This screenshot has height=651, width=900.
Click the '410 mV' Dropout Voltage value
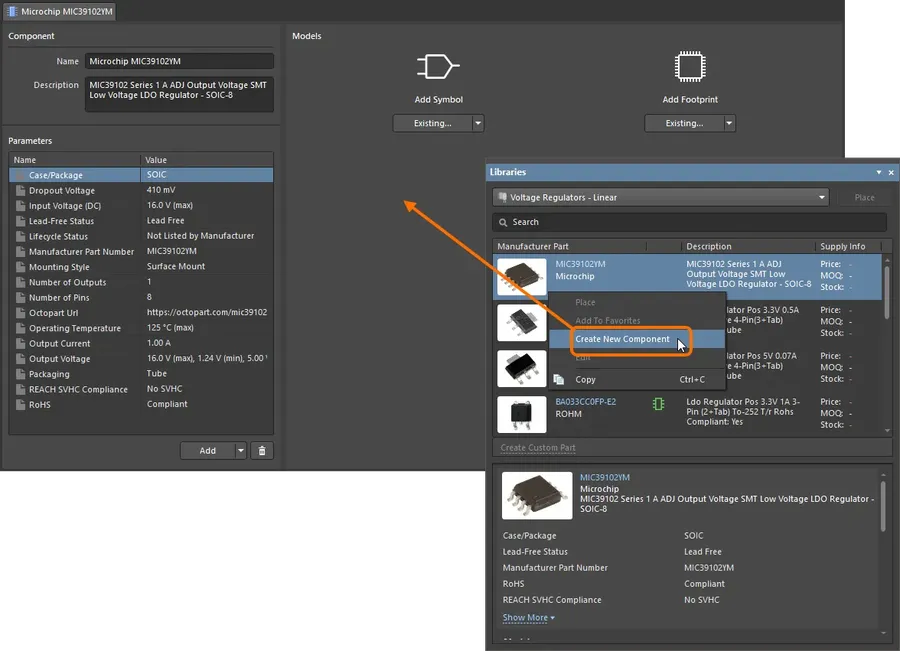click(x=161, y=190)
